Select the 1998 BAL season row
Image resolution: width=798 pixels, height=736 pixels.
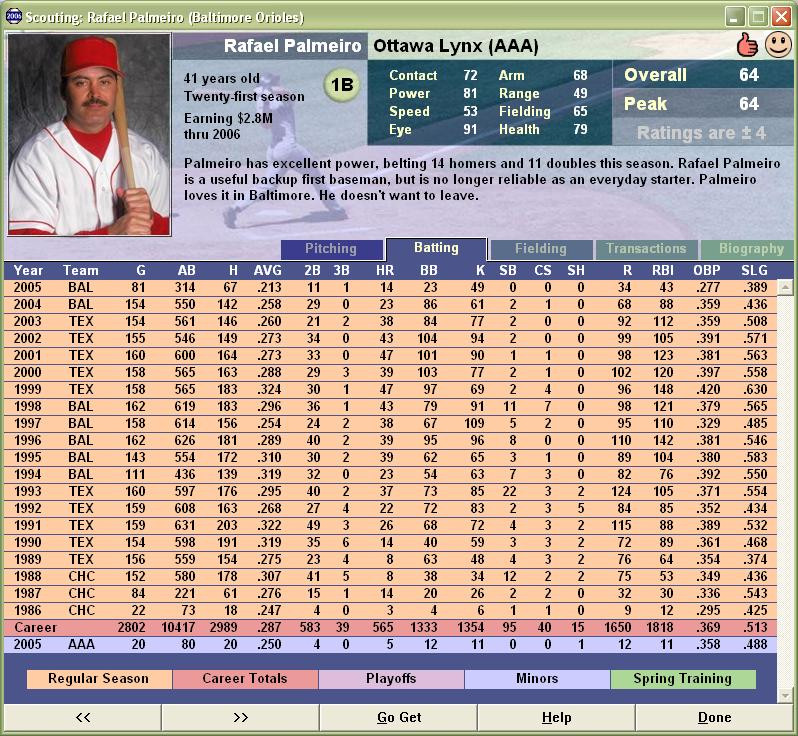tap(390, 407)
